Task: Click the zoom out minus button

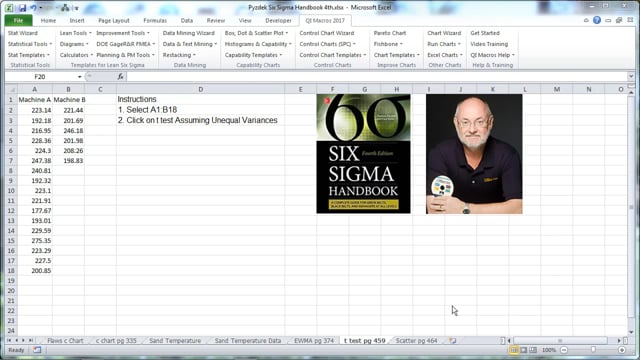Action: click(564, 350)
